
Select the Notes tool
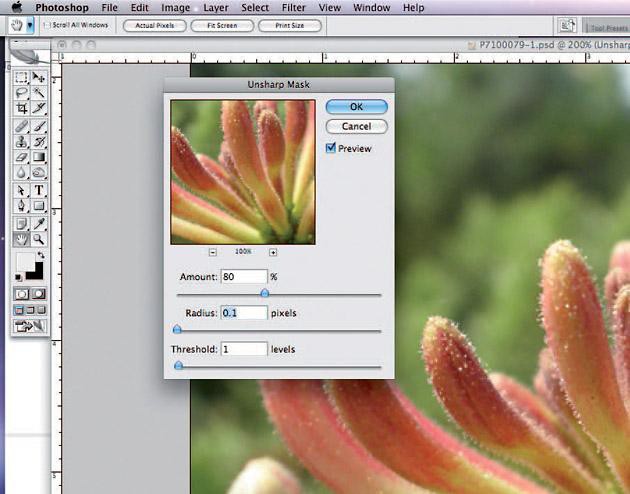[21, 223]
